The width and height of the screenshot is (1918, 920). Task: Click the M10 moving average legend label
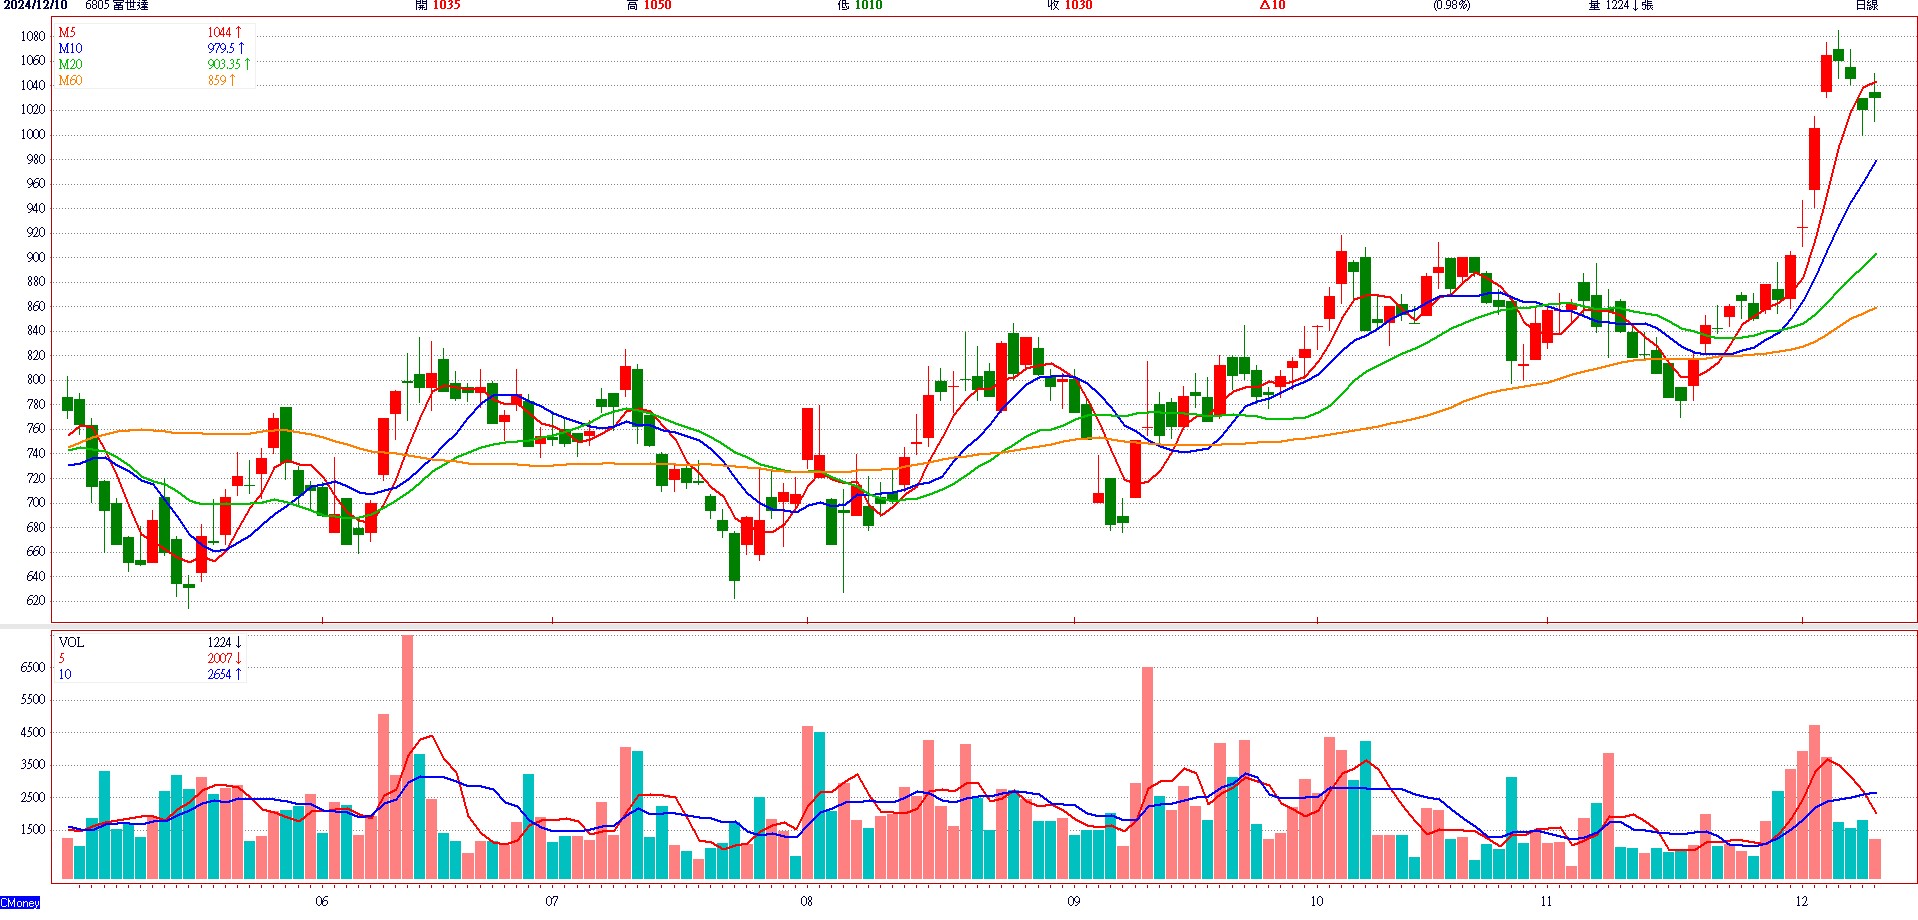(70, 49)
